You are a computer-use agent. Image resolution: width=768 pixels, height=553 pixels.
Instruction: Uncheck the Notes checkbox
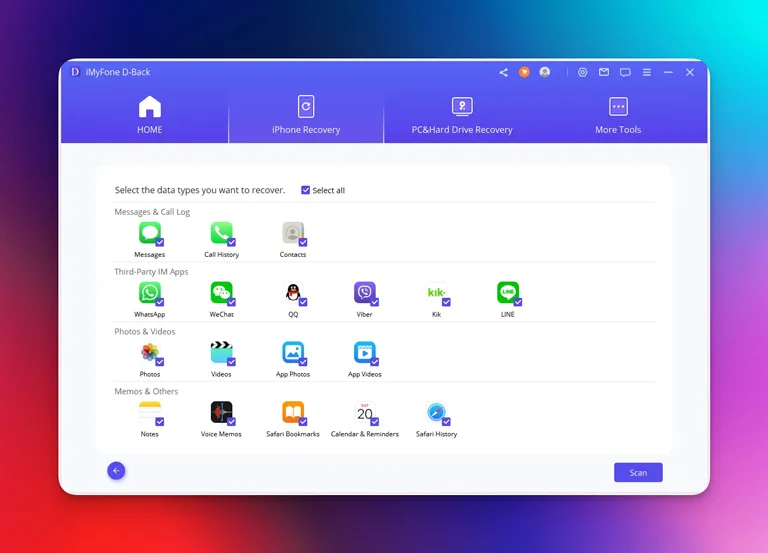click(x=160, y=421)
